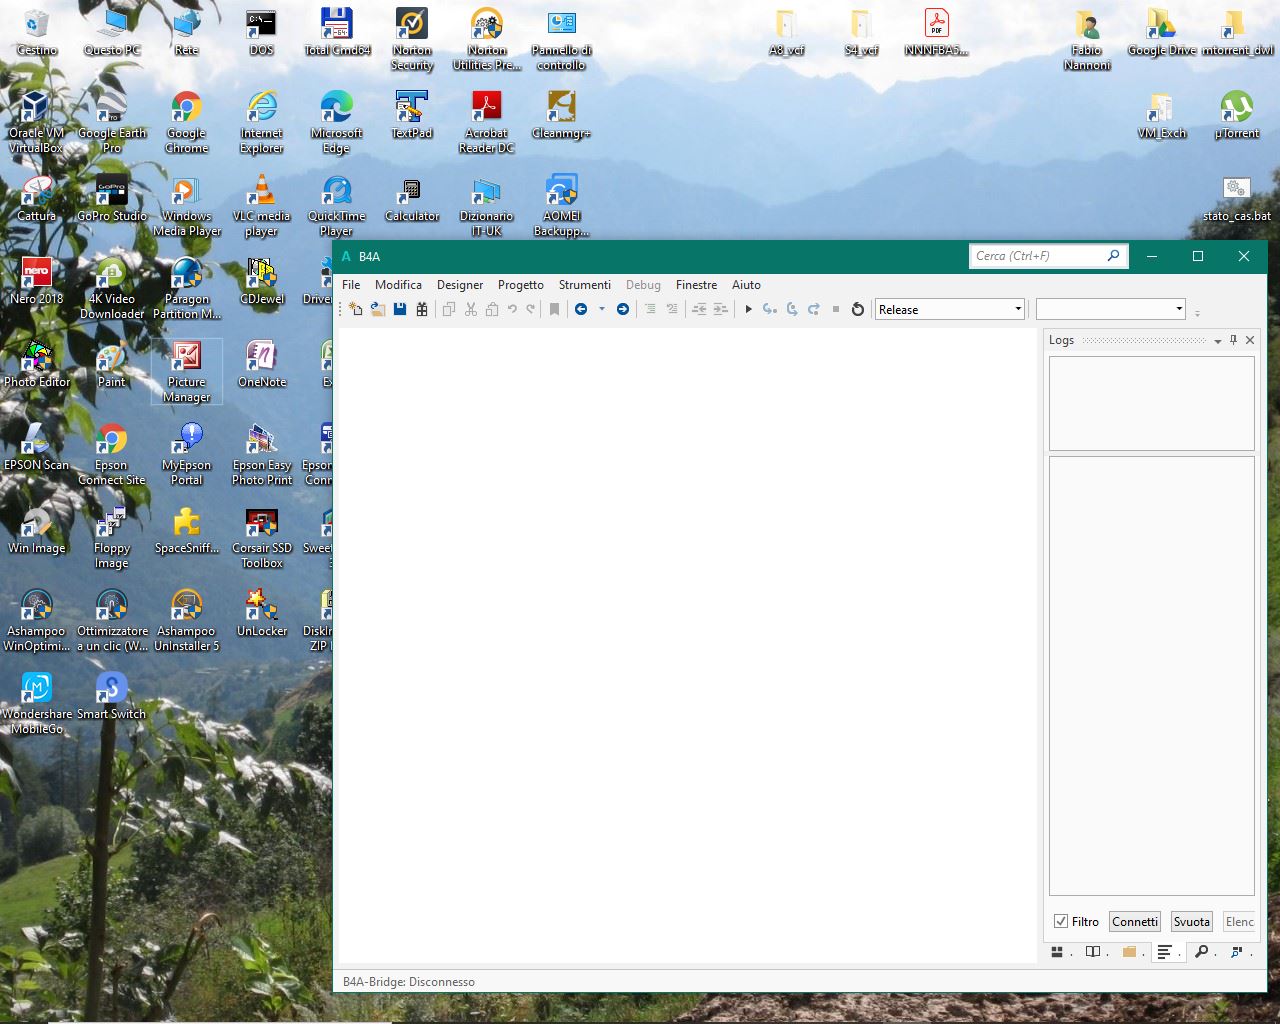
Task: Click the Elenc button in Logs panel
Action: pos(1239,922)
